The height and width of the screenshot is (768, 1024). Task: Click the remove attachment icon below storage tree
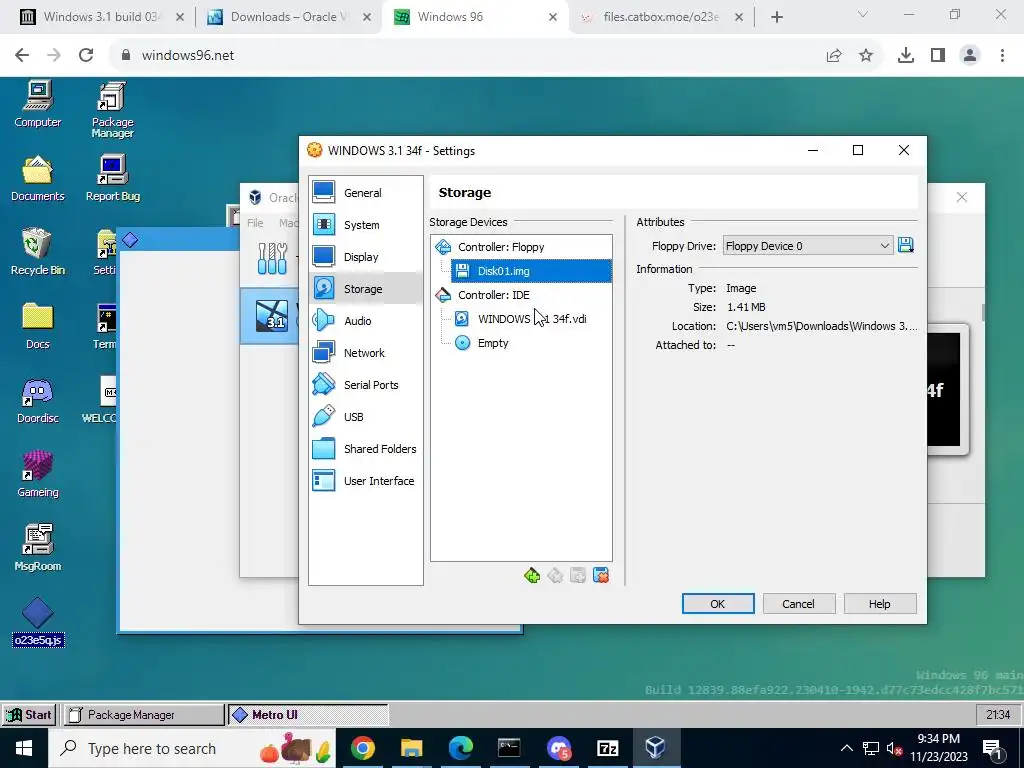tap(601, 575)
